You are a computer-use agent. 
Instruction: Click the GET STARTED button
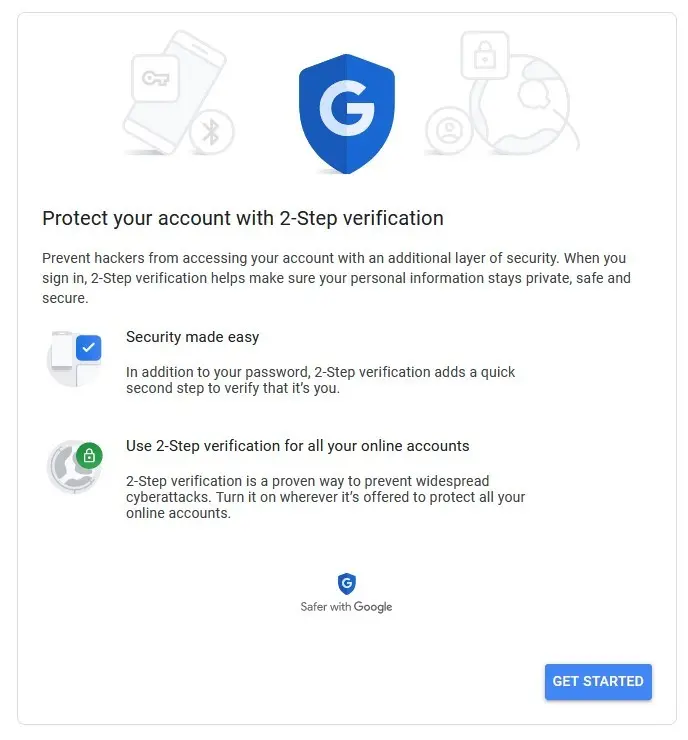598,681
